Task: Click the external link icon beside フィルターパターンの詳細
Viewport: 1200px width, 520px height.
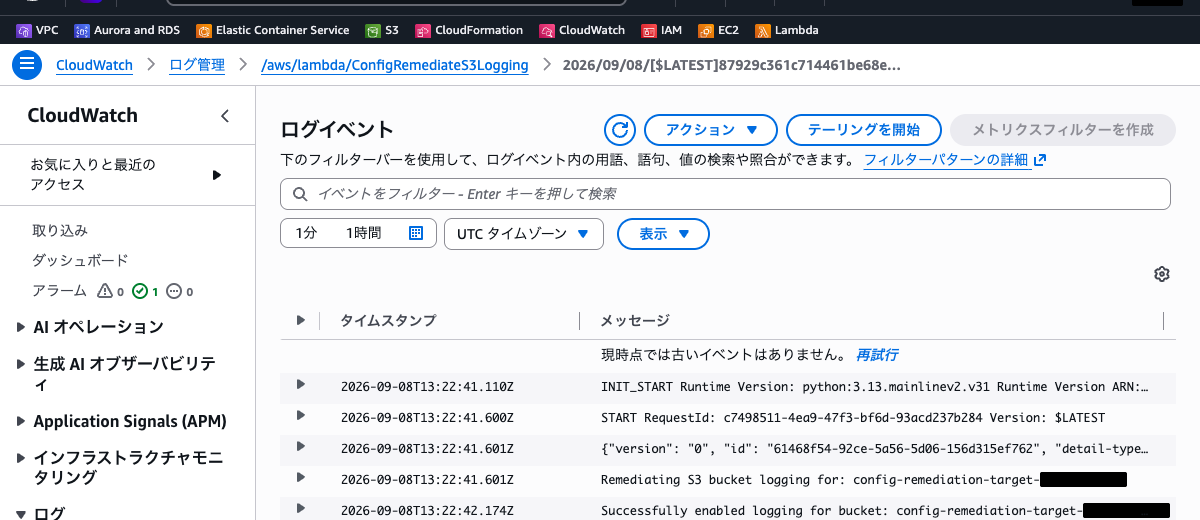Action: [1040, 160]
